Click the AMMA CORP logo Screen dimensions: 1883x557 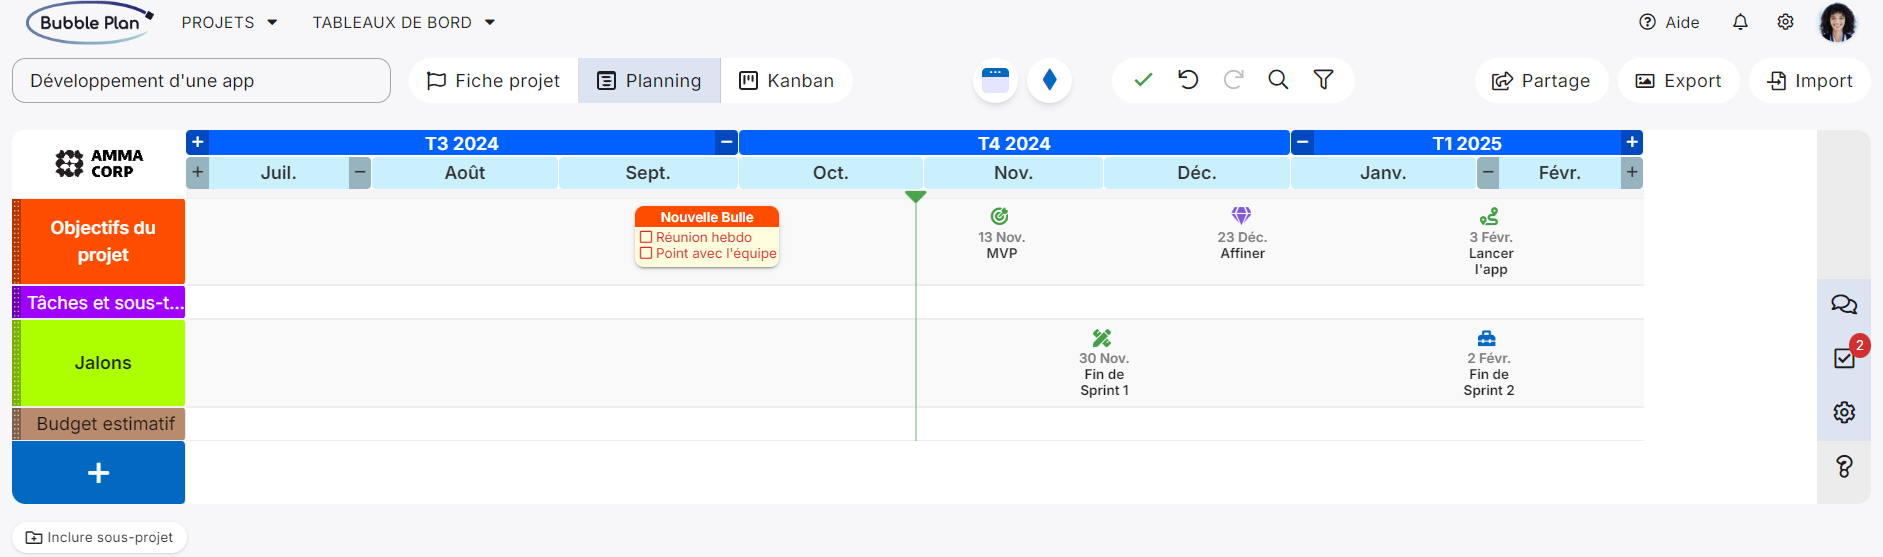pyautogui.click(x=99, y=163)
